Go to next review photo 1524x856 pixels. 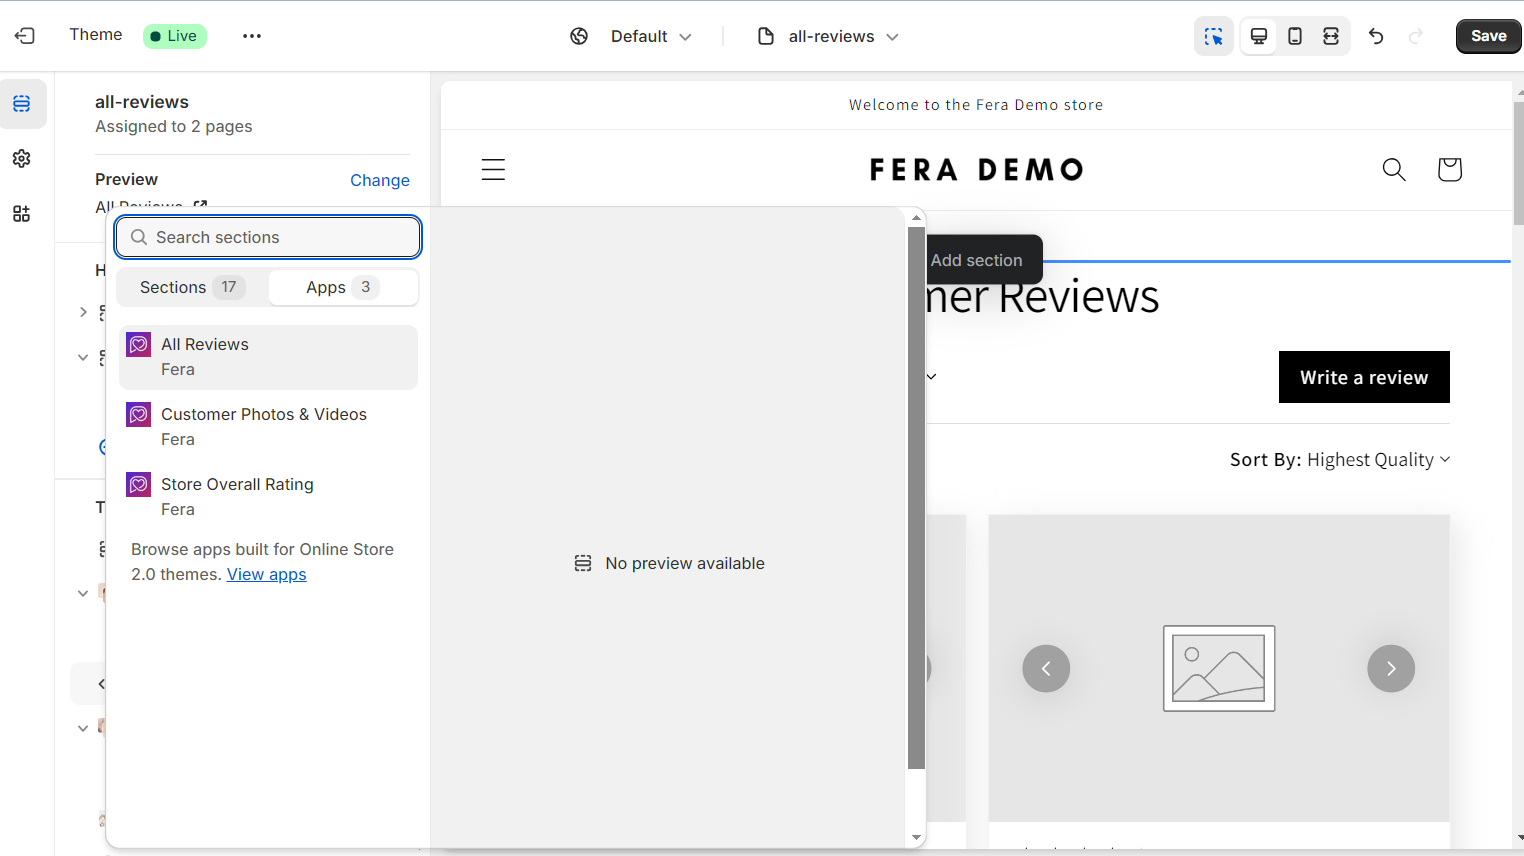coord(1391,668)
